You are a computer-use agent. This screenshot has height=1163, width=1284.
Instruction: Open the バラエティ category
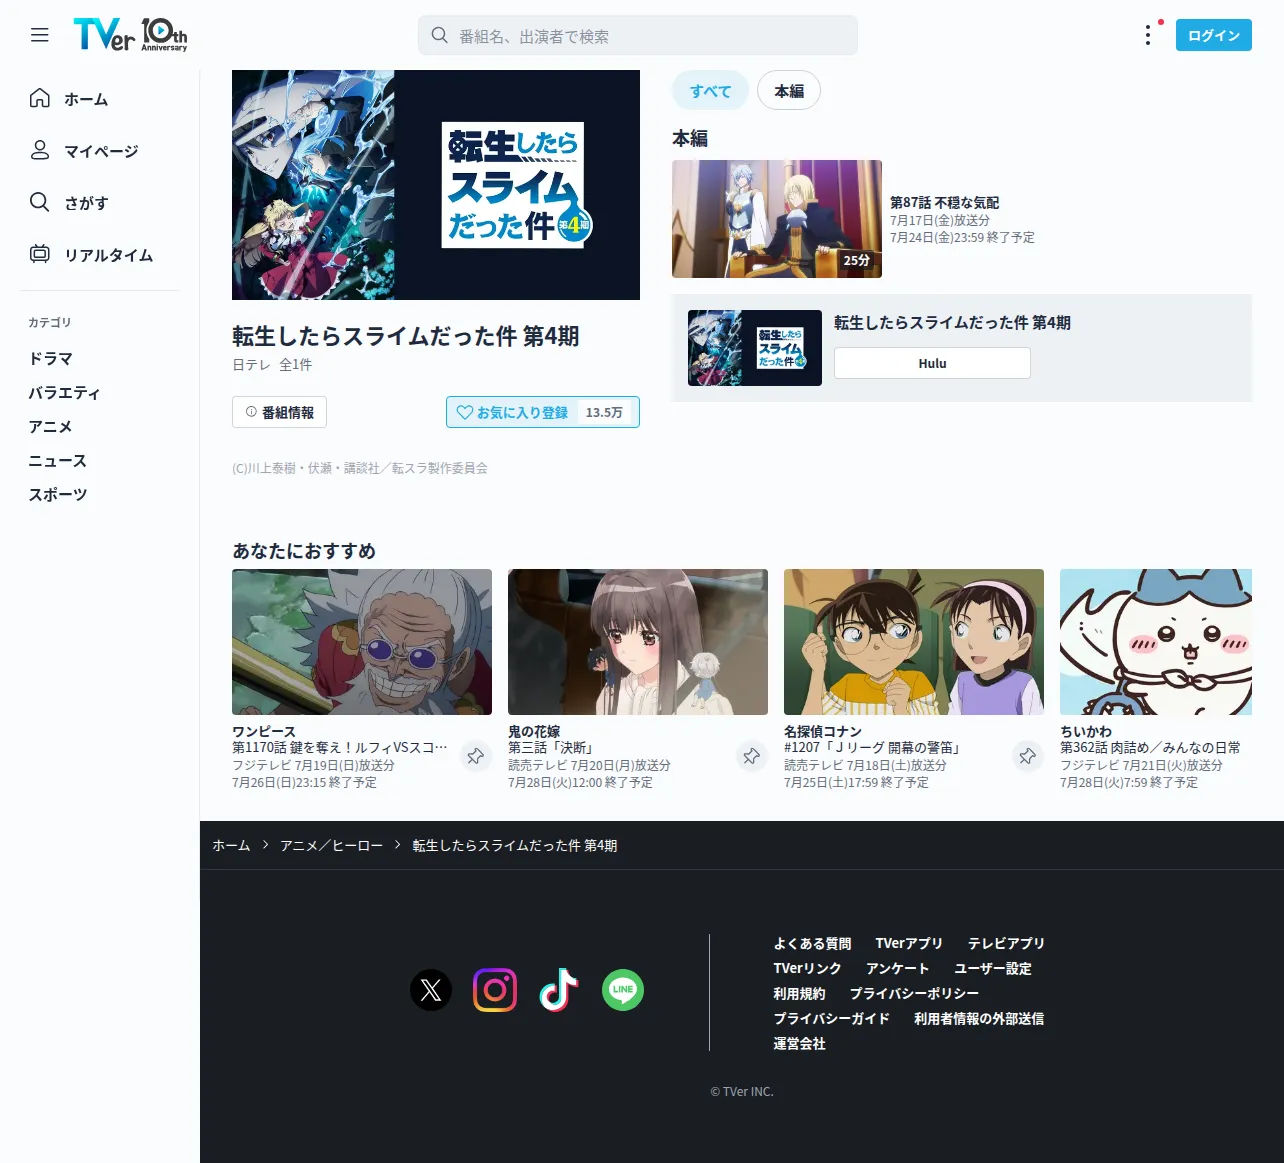pyautogui.click(x=64, y=392)
